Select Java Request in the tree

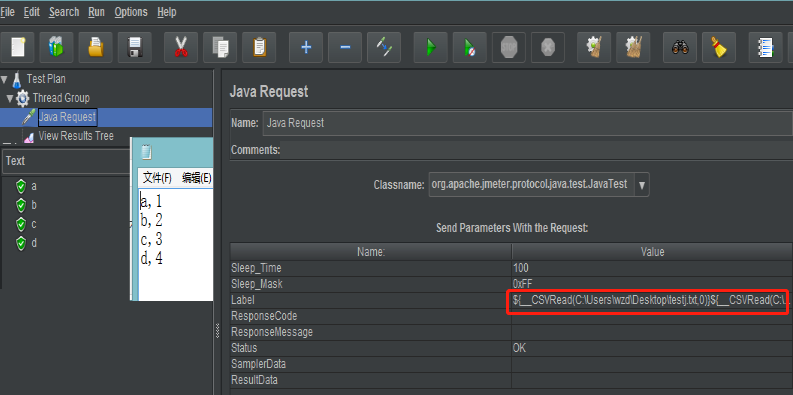pyautogui.click(x=67, y=117)
